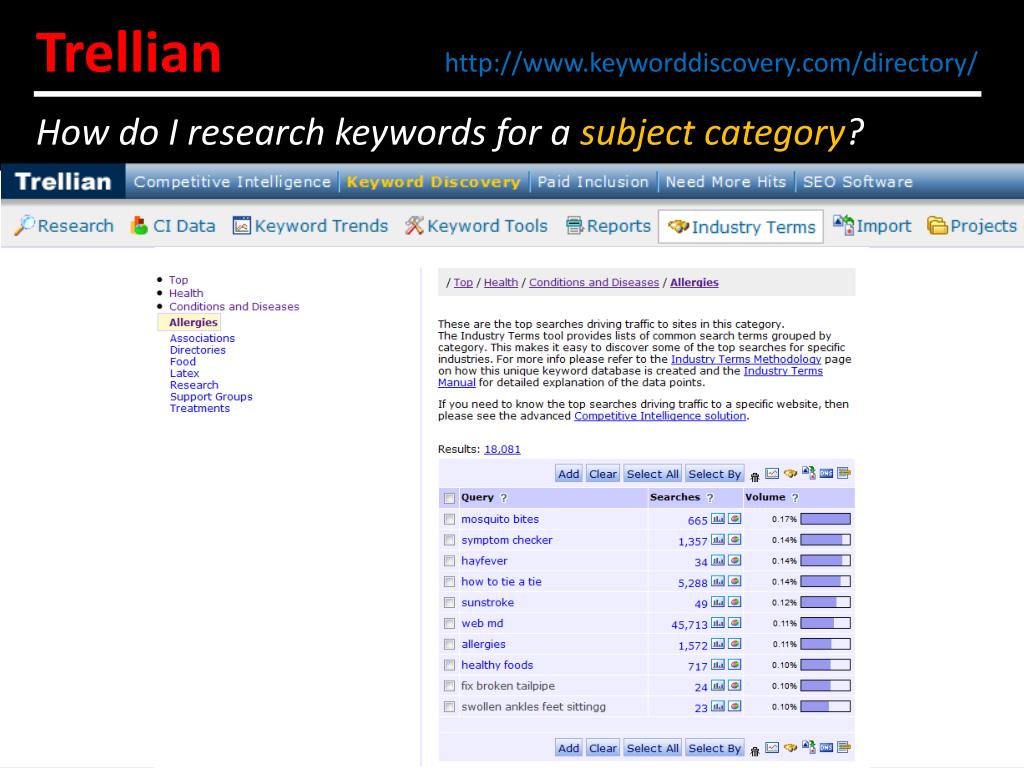Screen dimensions: 1024x768
Task: Open Paid Inclusion in top nav
Action: tap(593, 182)
